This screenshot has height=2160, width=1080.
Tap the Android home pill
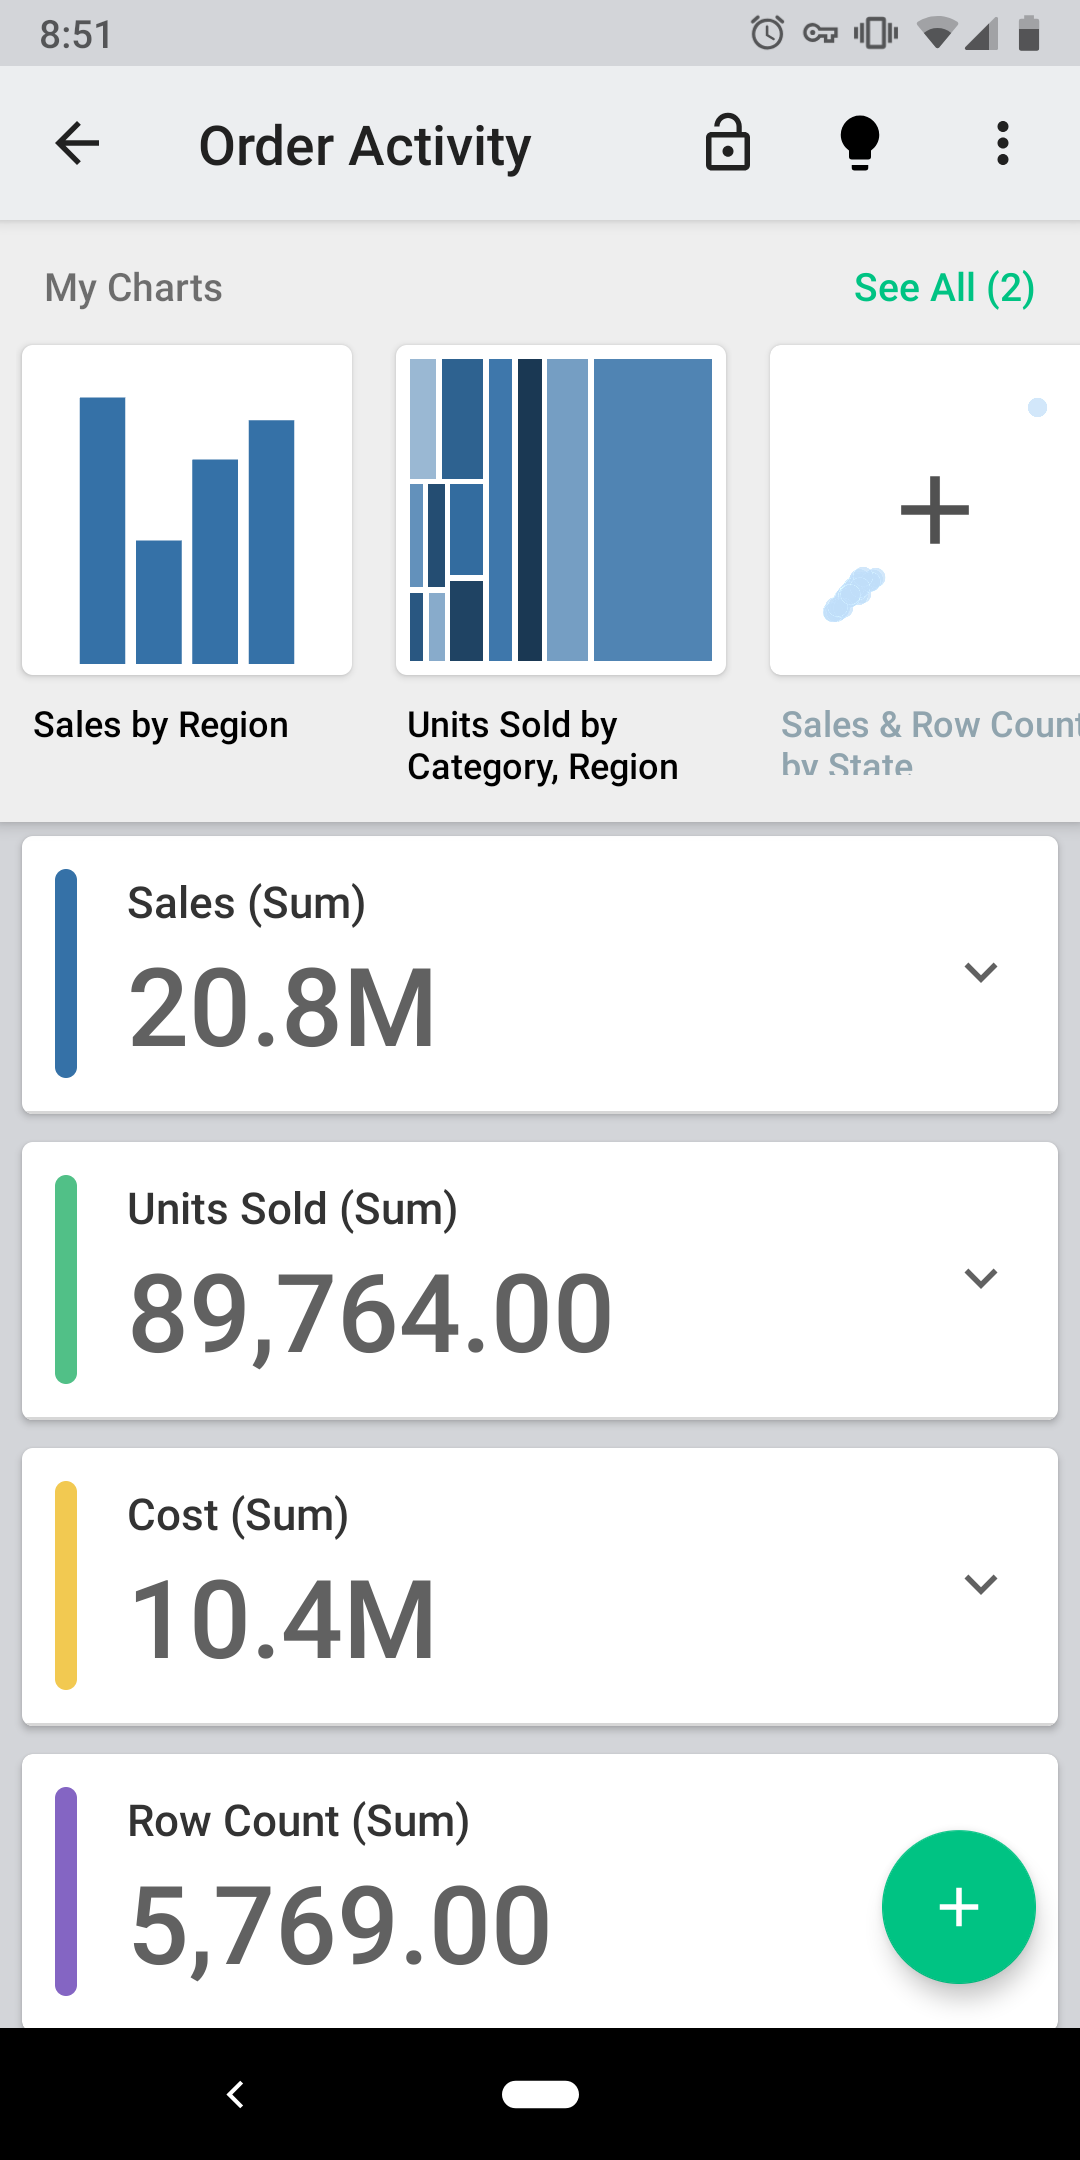point(540,2094)
